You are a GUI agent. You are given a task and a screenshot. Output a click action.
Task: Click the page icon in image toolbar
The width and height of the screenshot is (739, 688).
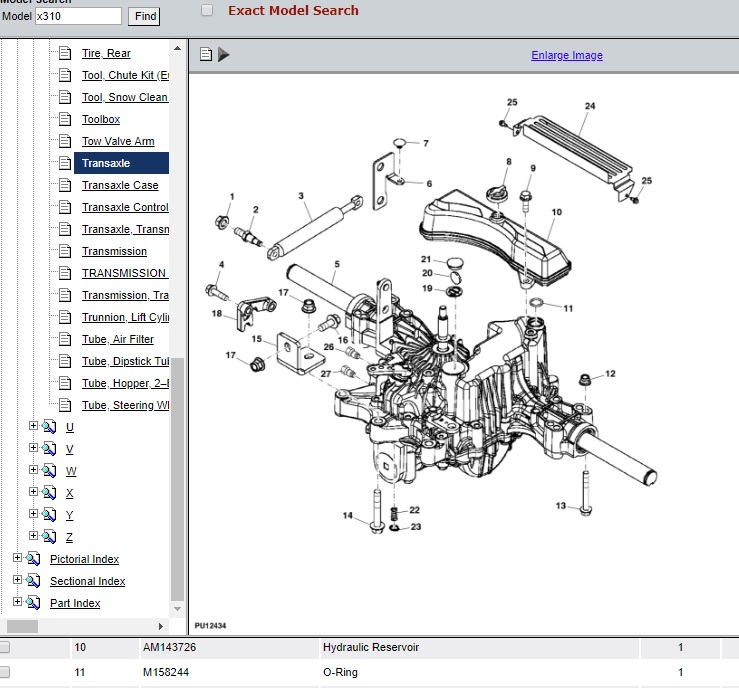(206, 55)
